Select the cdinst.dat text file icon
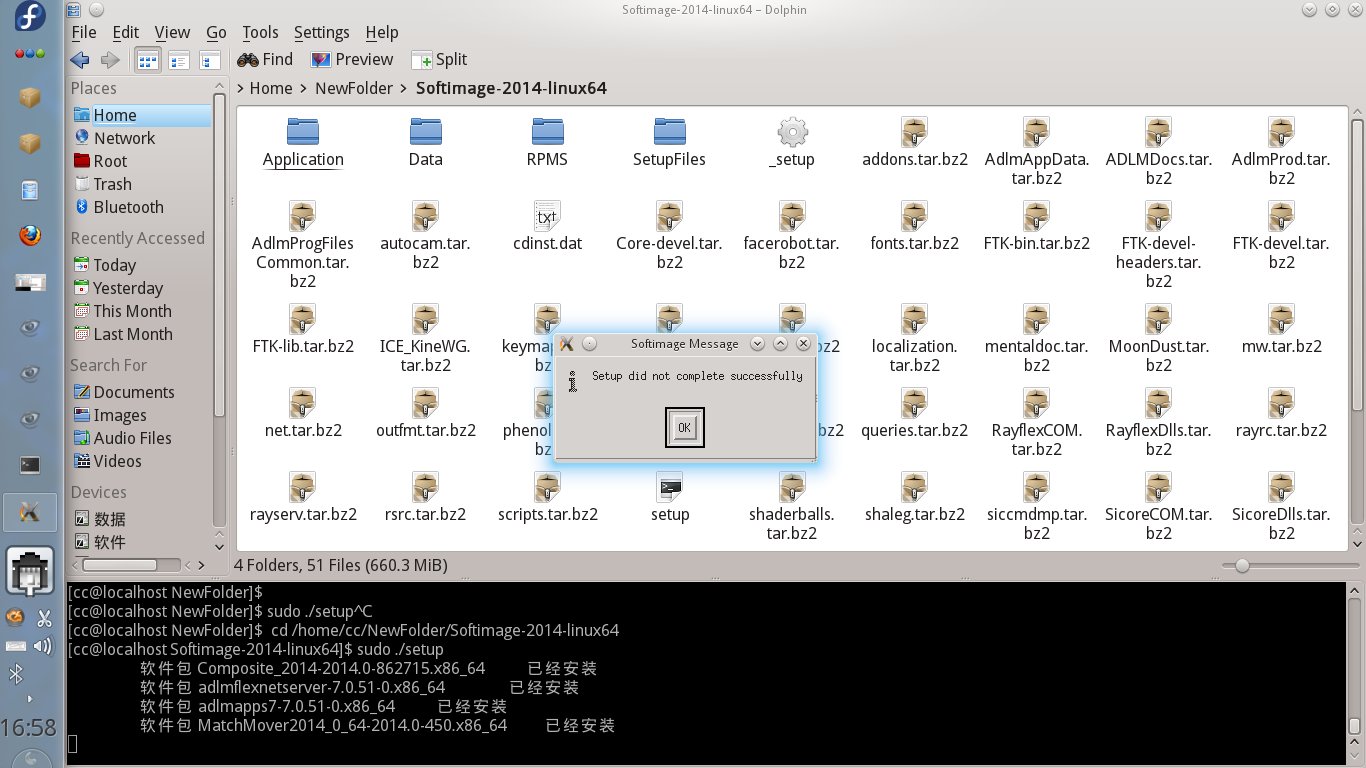Screen dimensions: 1366x768 tap(547, 215)
